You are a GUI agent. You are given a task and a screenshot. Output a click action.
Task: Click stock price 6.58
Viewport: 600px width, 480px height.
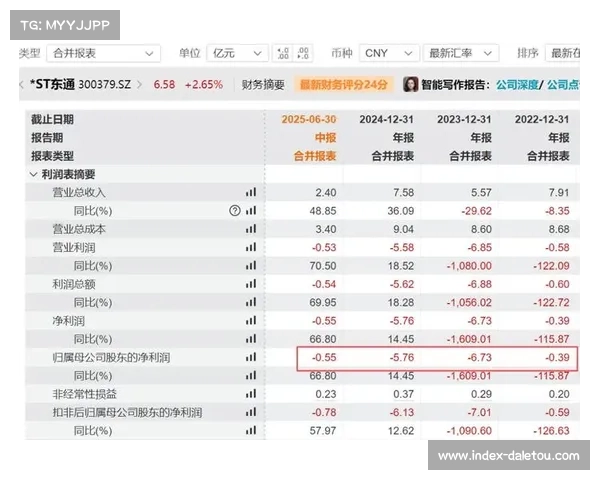pyautogui.click(x=164, y=85)
